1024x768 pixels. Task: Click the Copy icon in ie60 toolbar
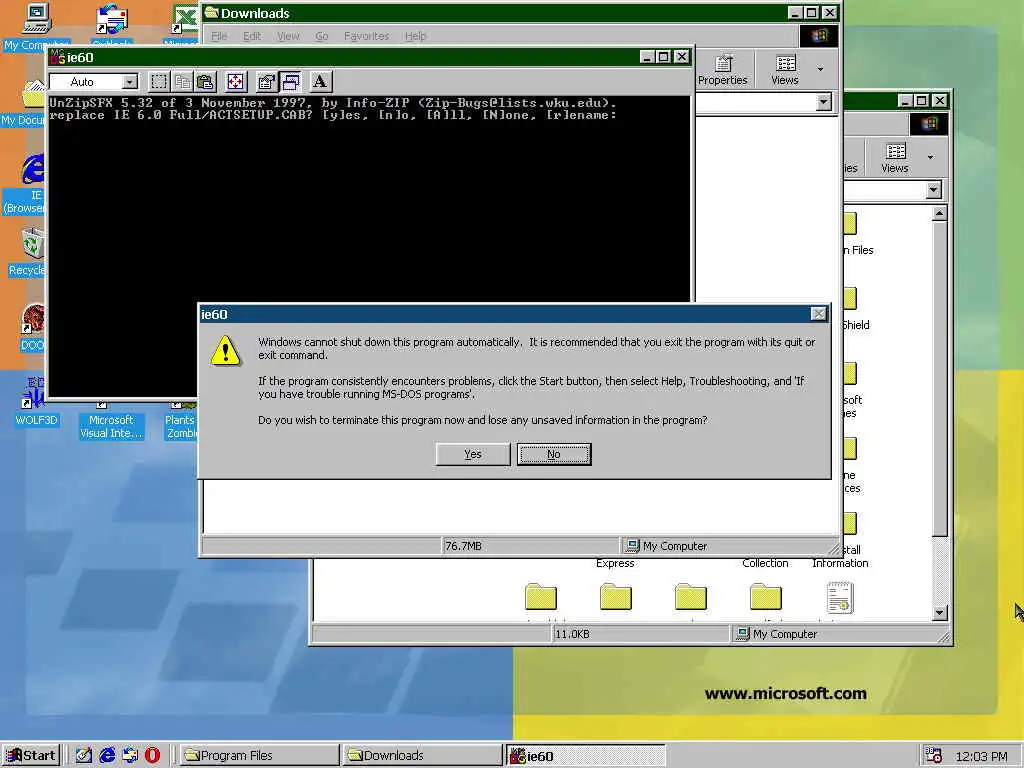coord(182,82)
